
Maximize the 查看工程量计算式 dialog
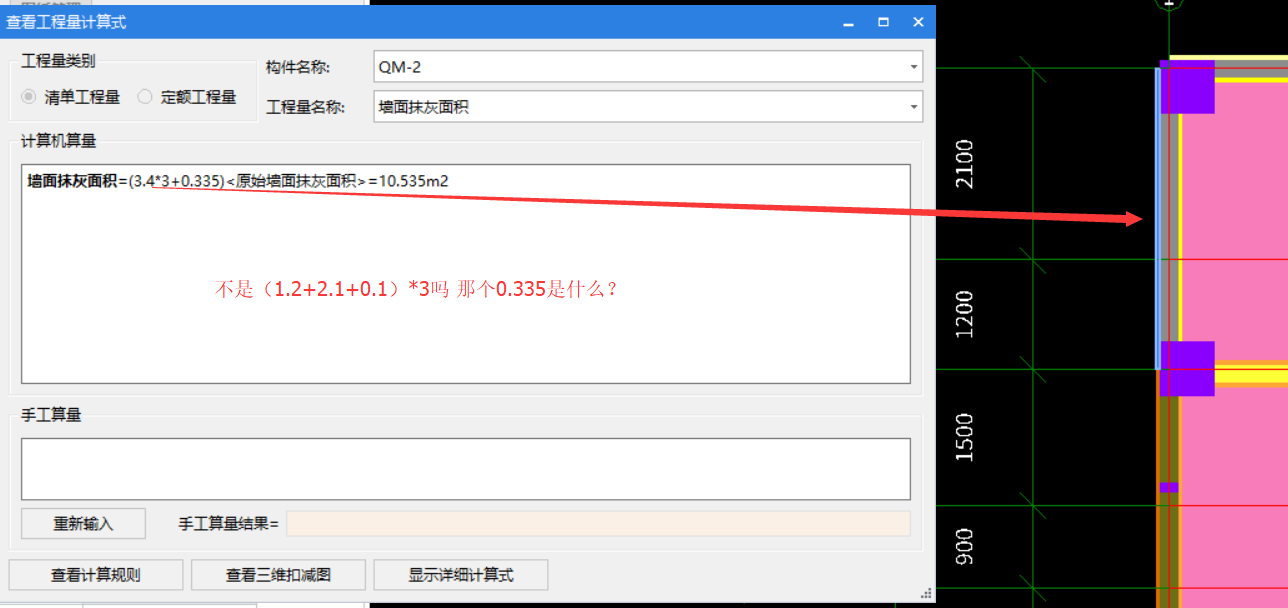(883, 21)
